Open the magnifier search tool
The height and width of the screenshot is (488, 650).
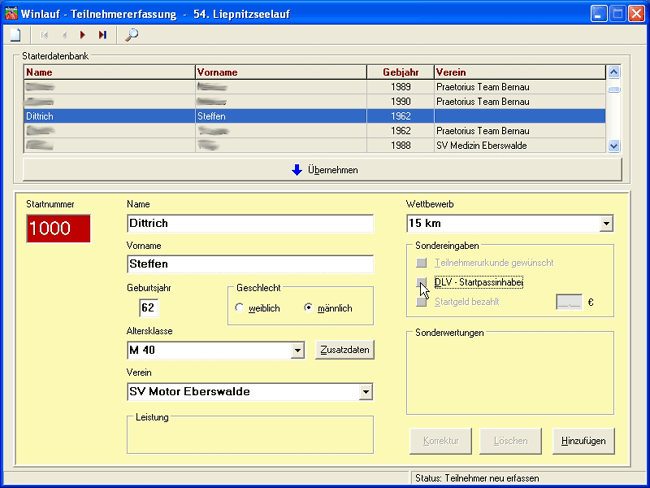132,35
